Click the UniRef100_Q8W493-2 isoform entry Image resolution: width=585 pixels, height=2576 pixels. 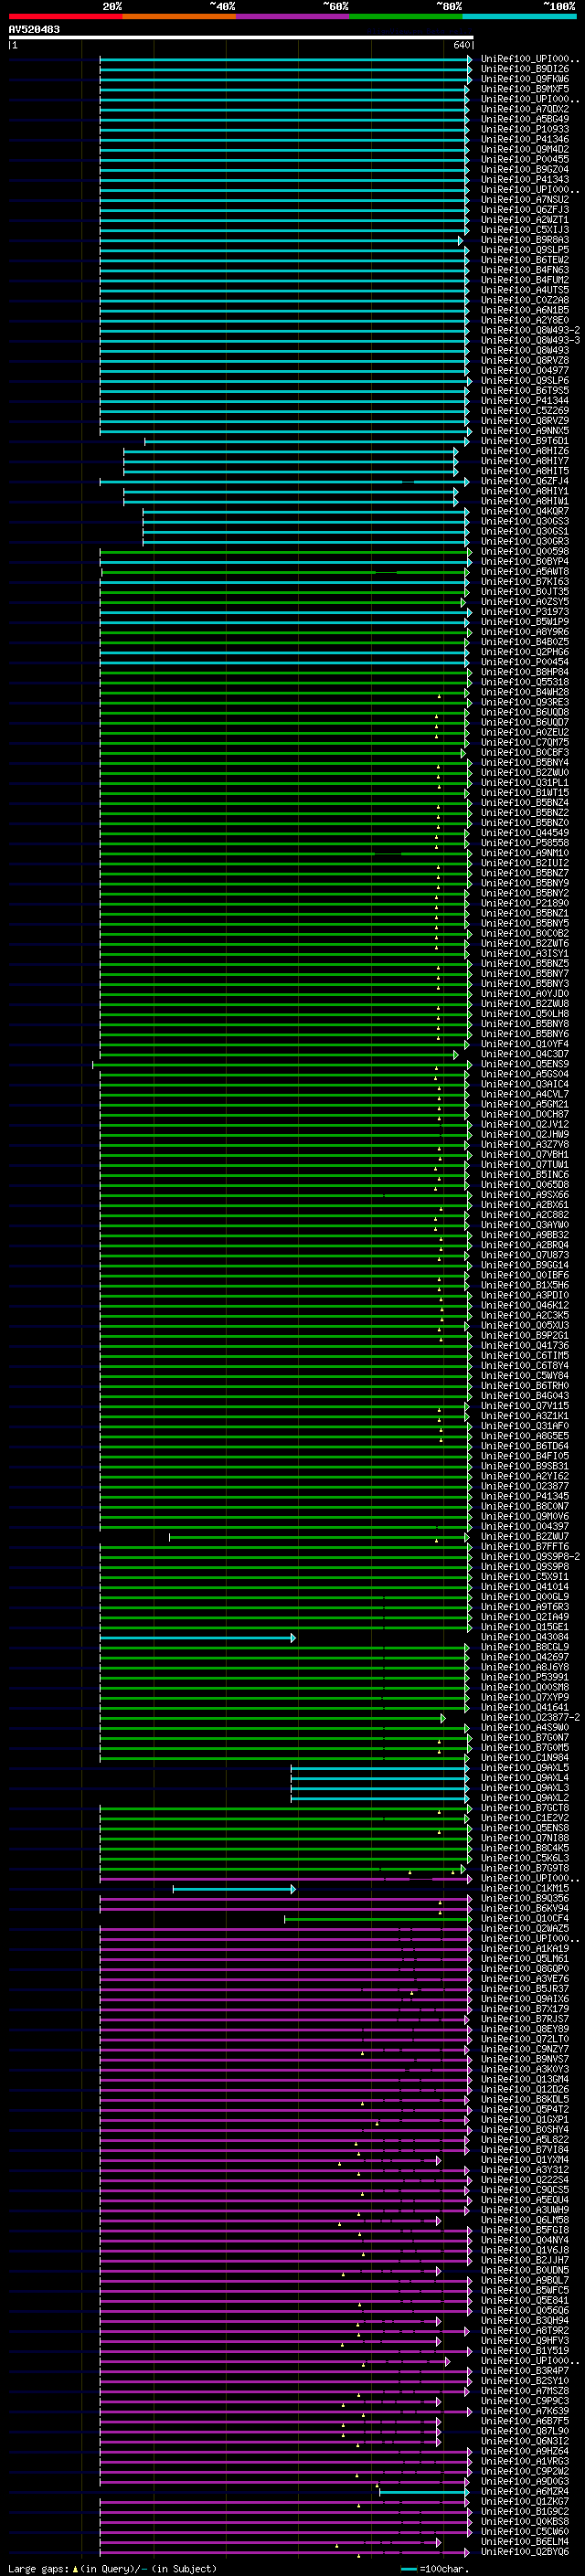pyautogui.click(x=530, y=330)
